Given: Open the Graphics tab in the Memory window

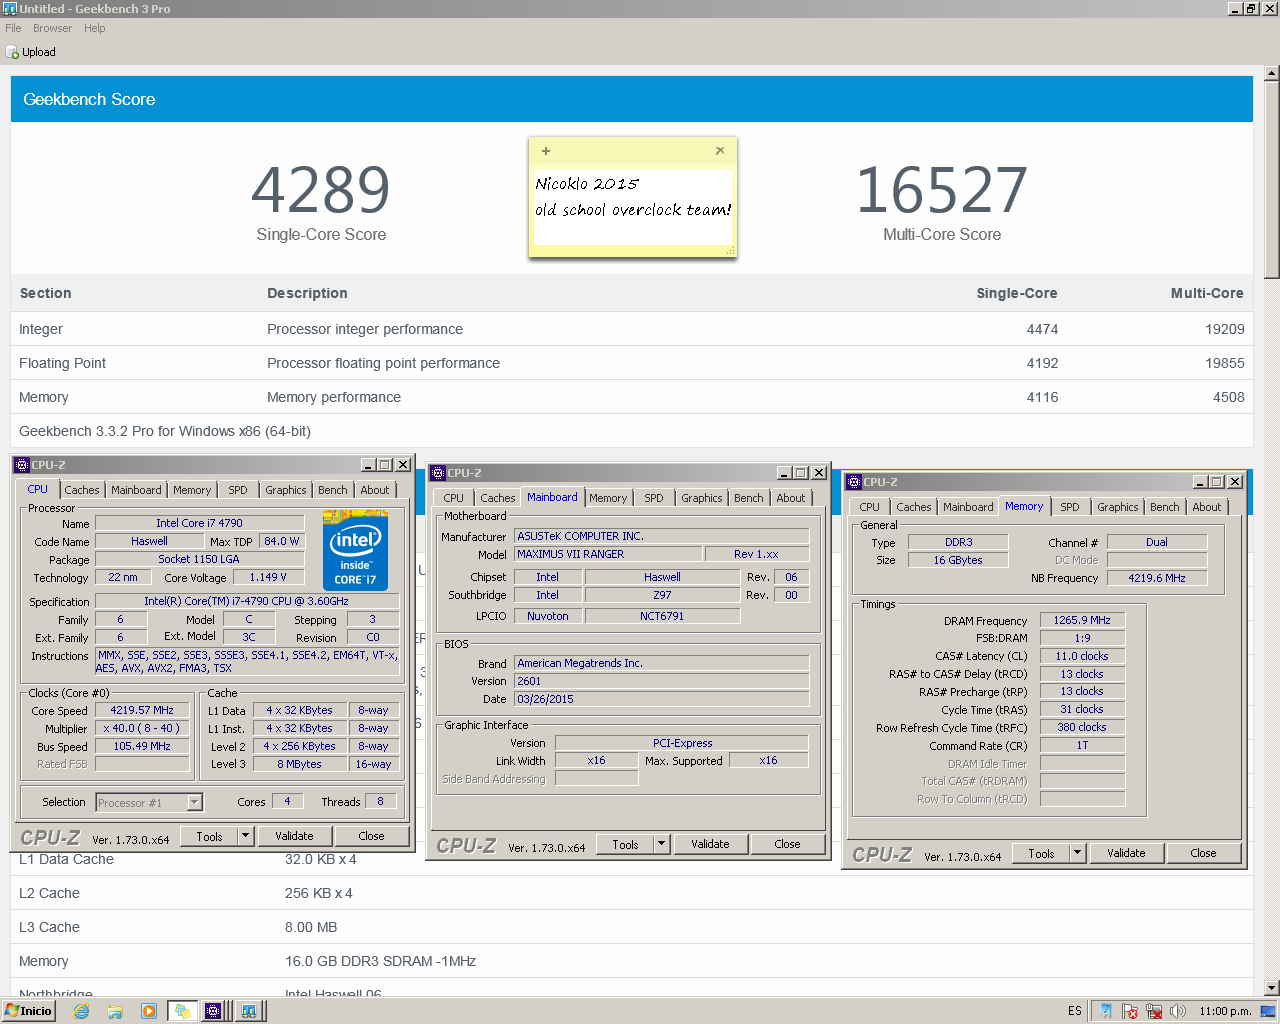Looking at the screenshot, I should coord(1118,507).
